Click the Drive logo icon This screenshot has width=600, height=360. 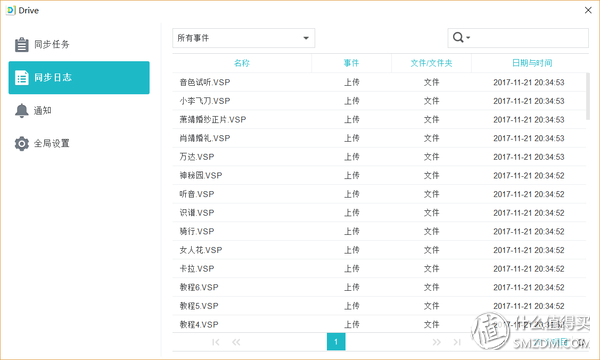point(11,10)
